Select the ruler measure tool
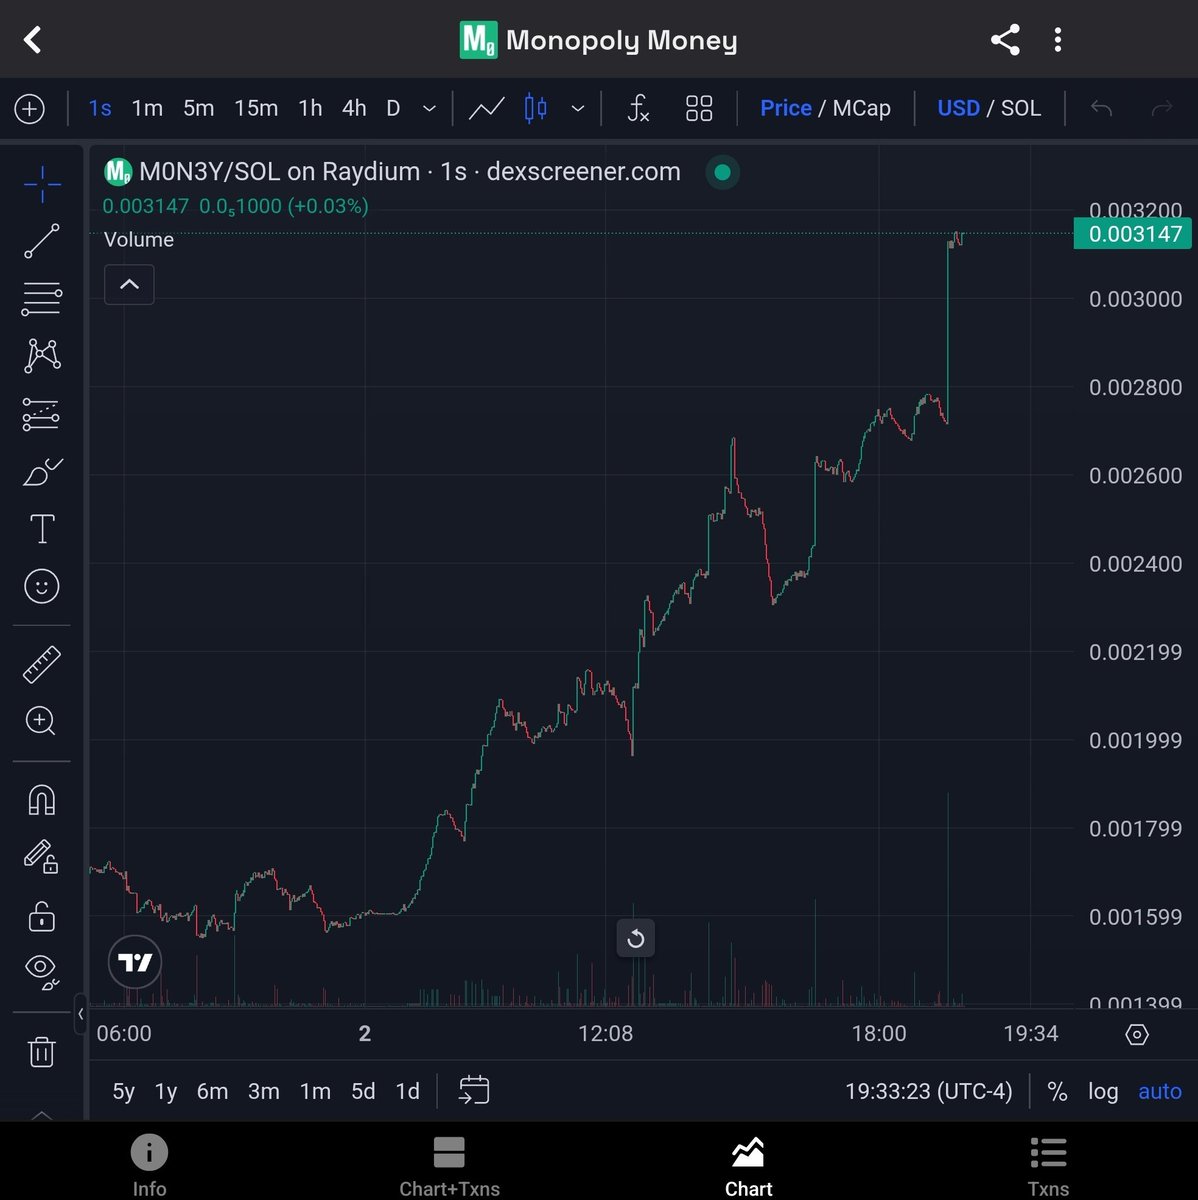This screenshot has height=1200, width=1198. pyautogui.click(x=42, y=664)
